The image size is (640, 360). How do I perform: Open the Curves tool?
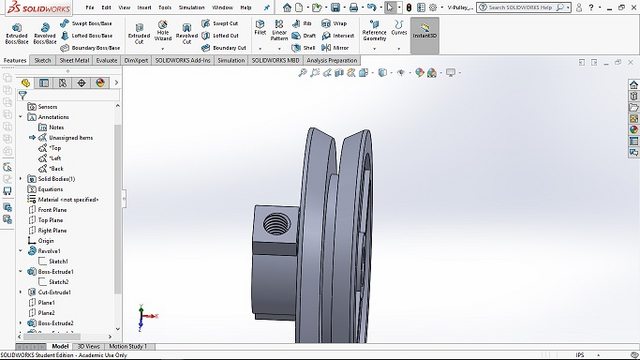399,28
